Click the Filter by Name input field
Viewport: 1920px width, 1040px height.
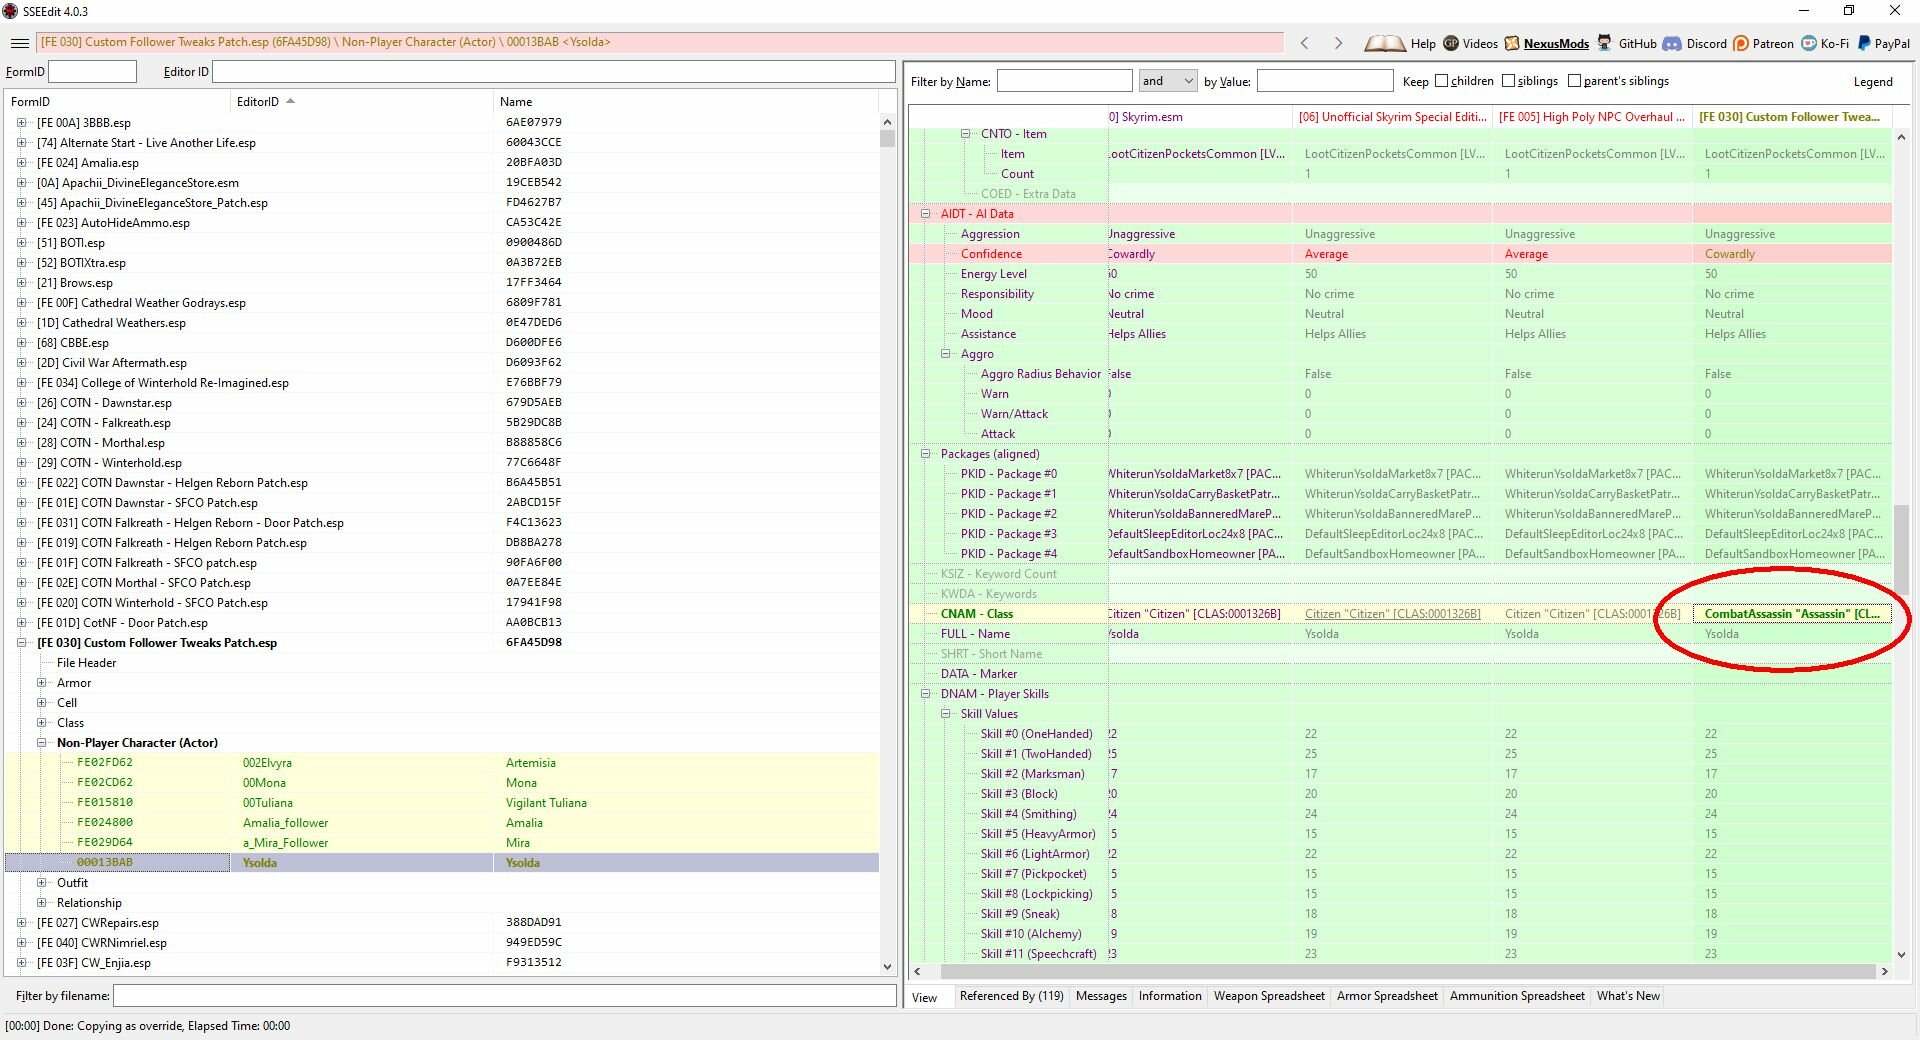[x=1064, y=81]
